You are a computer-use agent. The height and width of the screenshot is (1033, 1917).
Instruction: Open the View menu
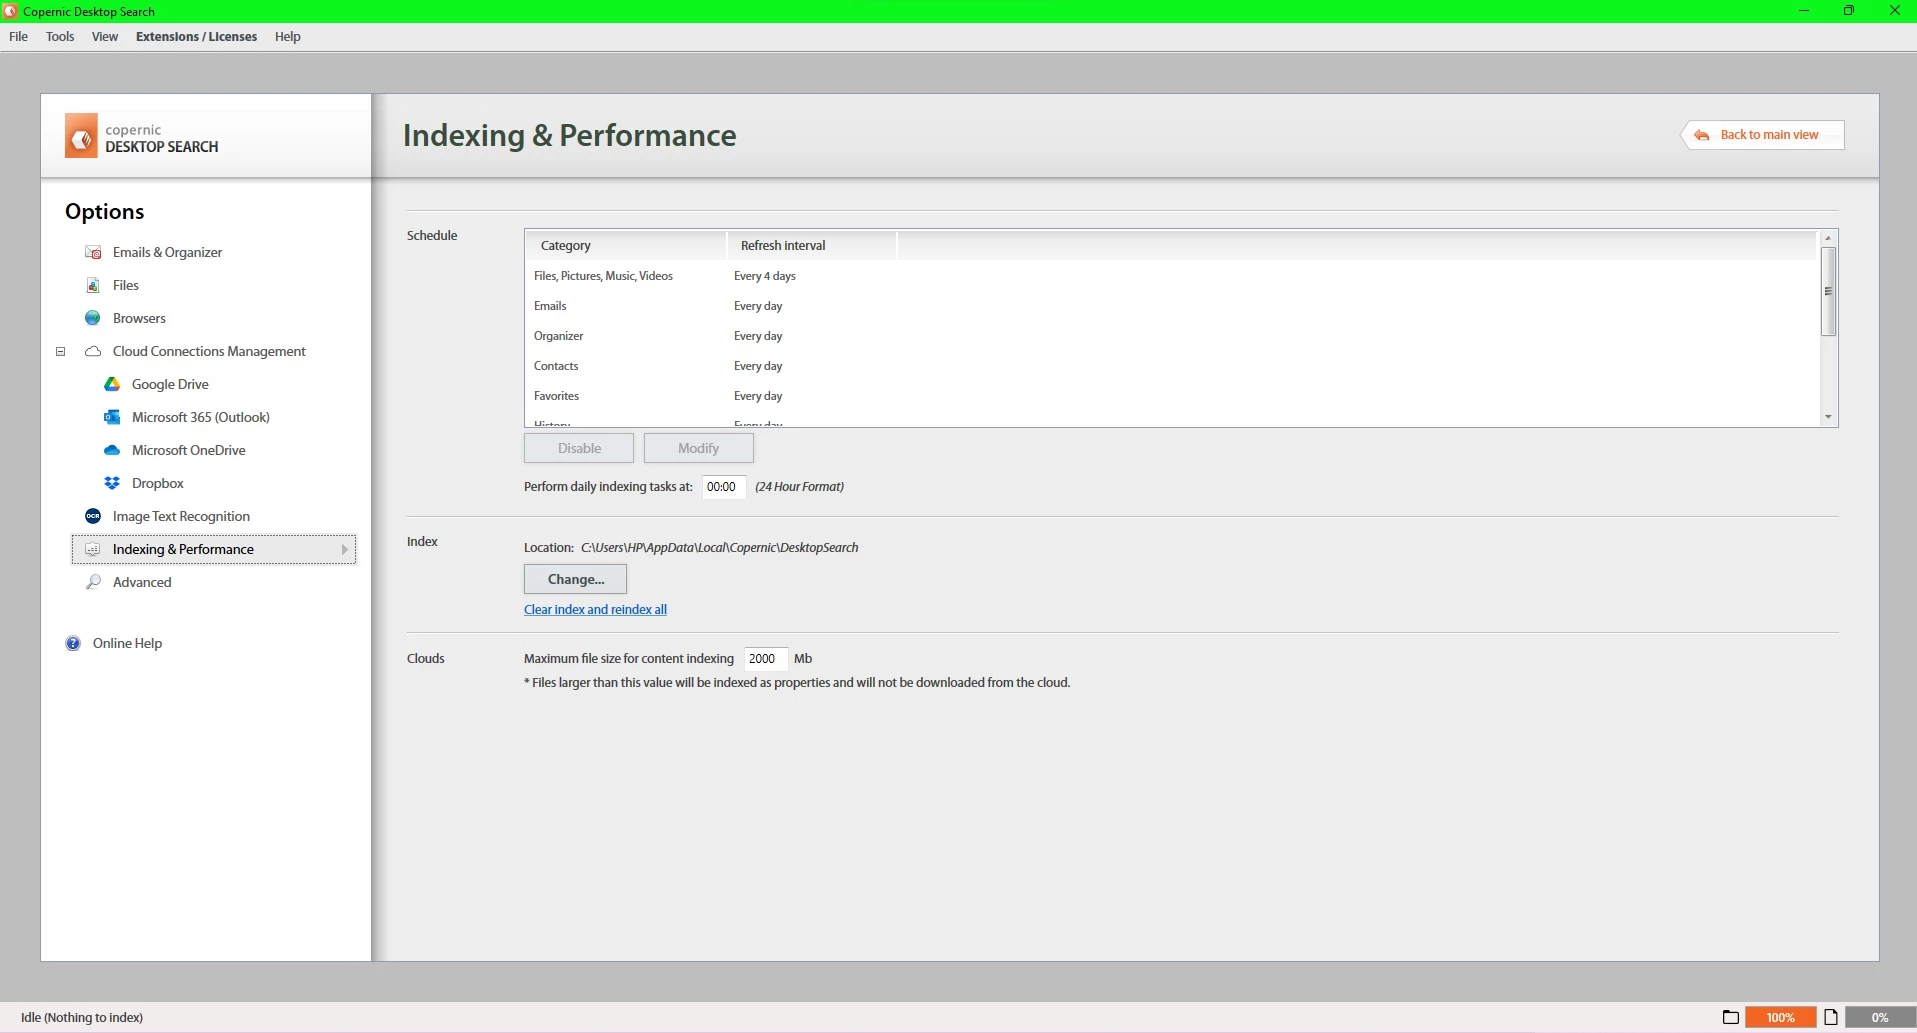click(105, 36)
